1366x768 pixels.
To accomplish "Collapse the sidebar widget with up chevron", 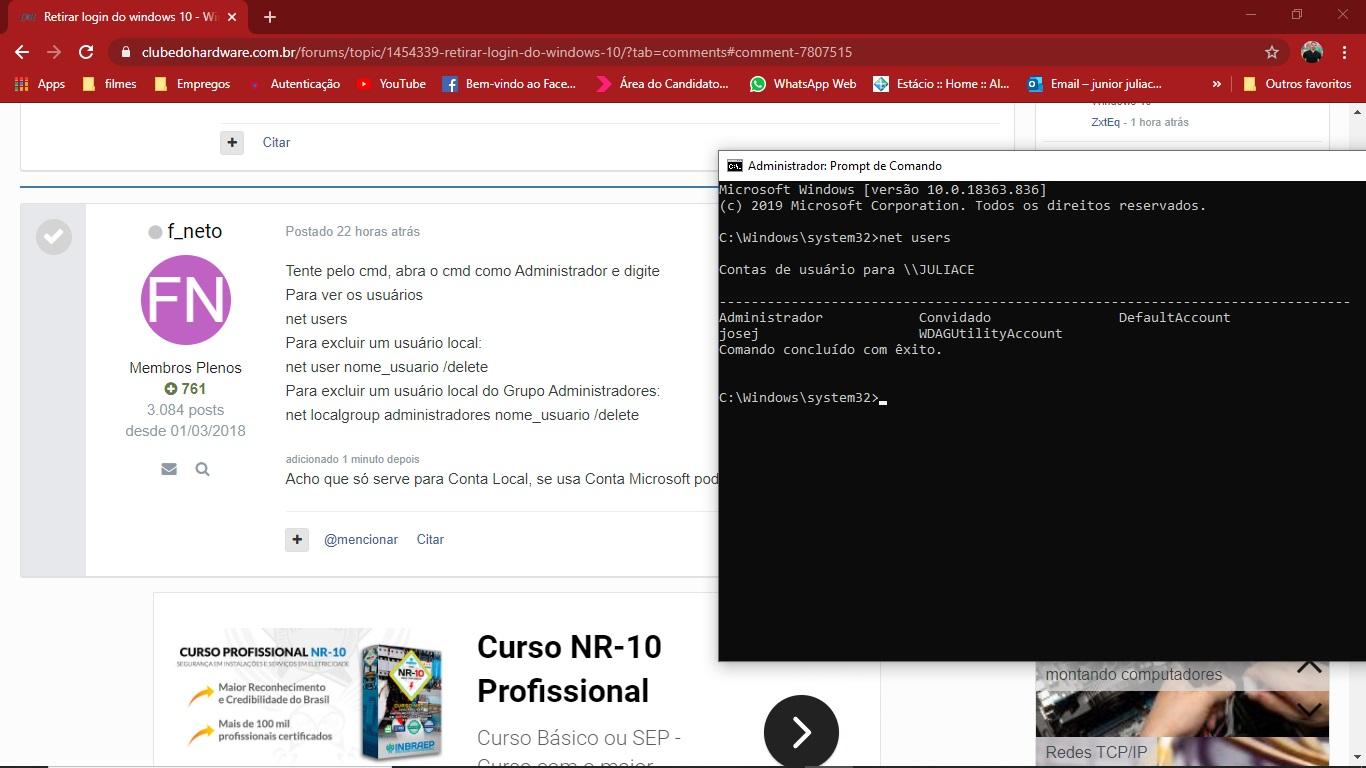I will [1309, 667].
